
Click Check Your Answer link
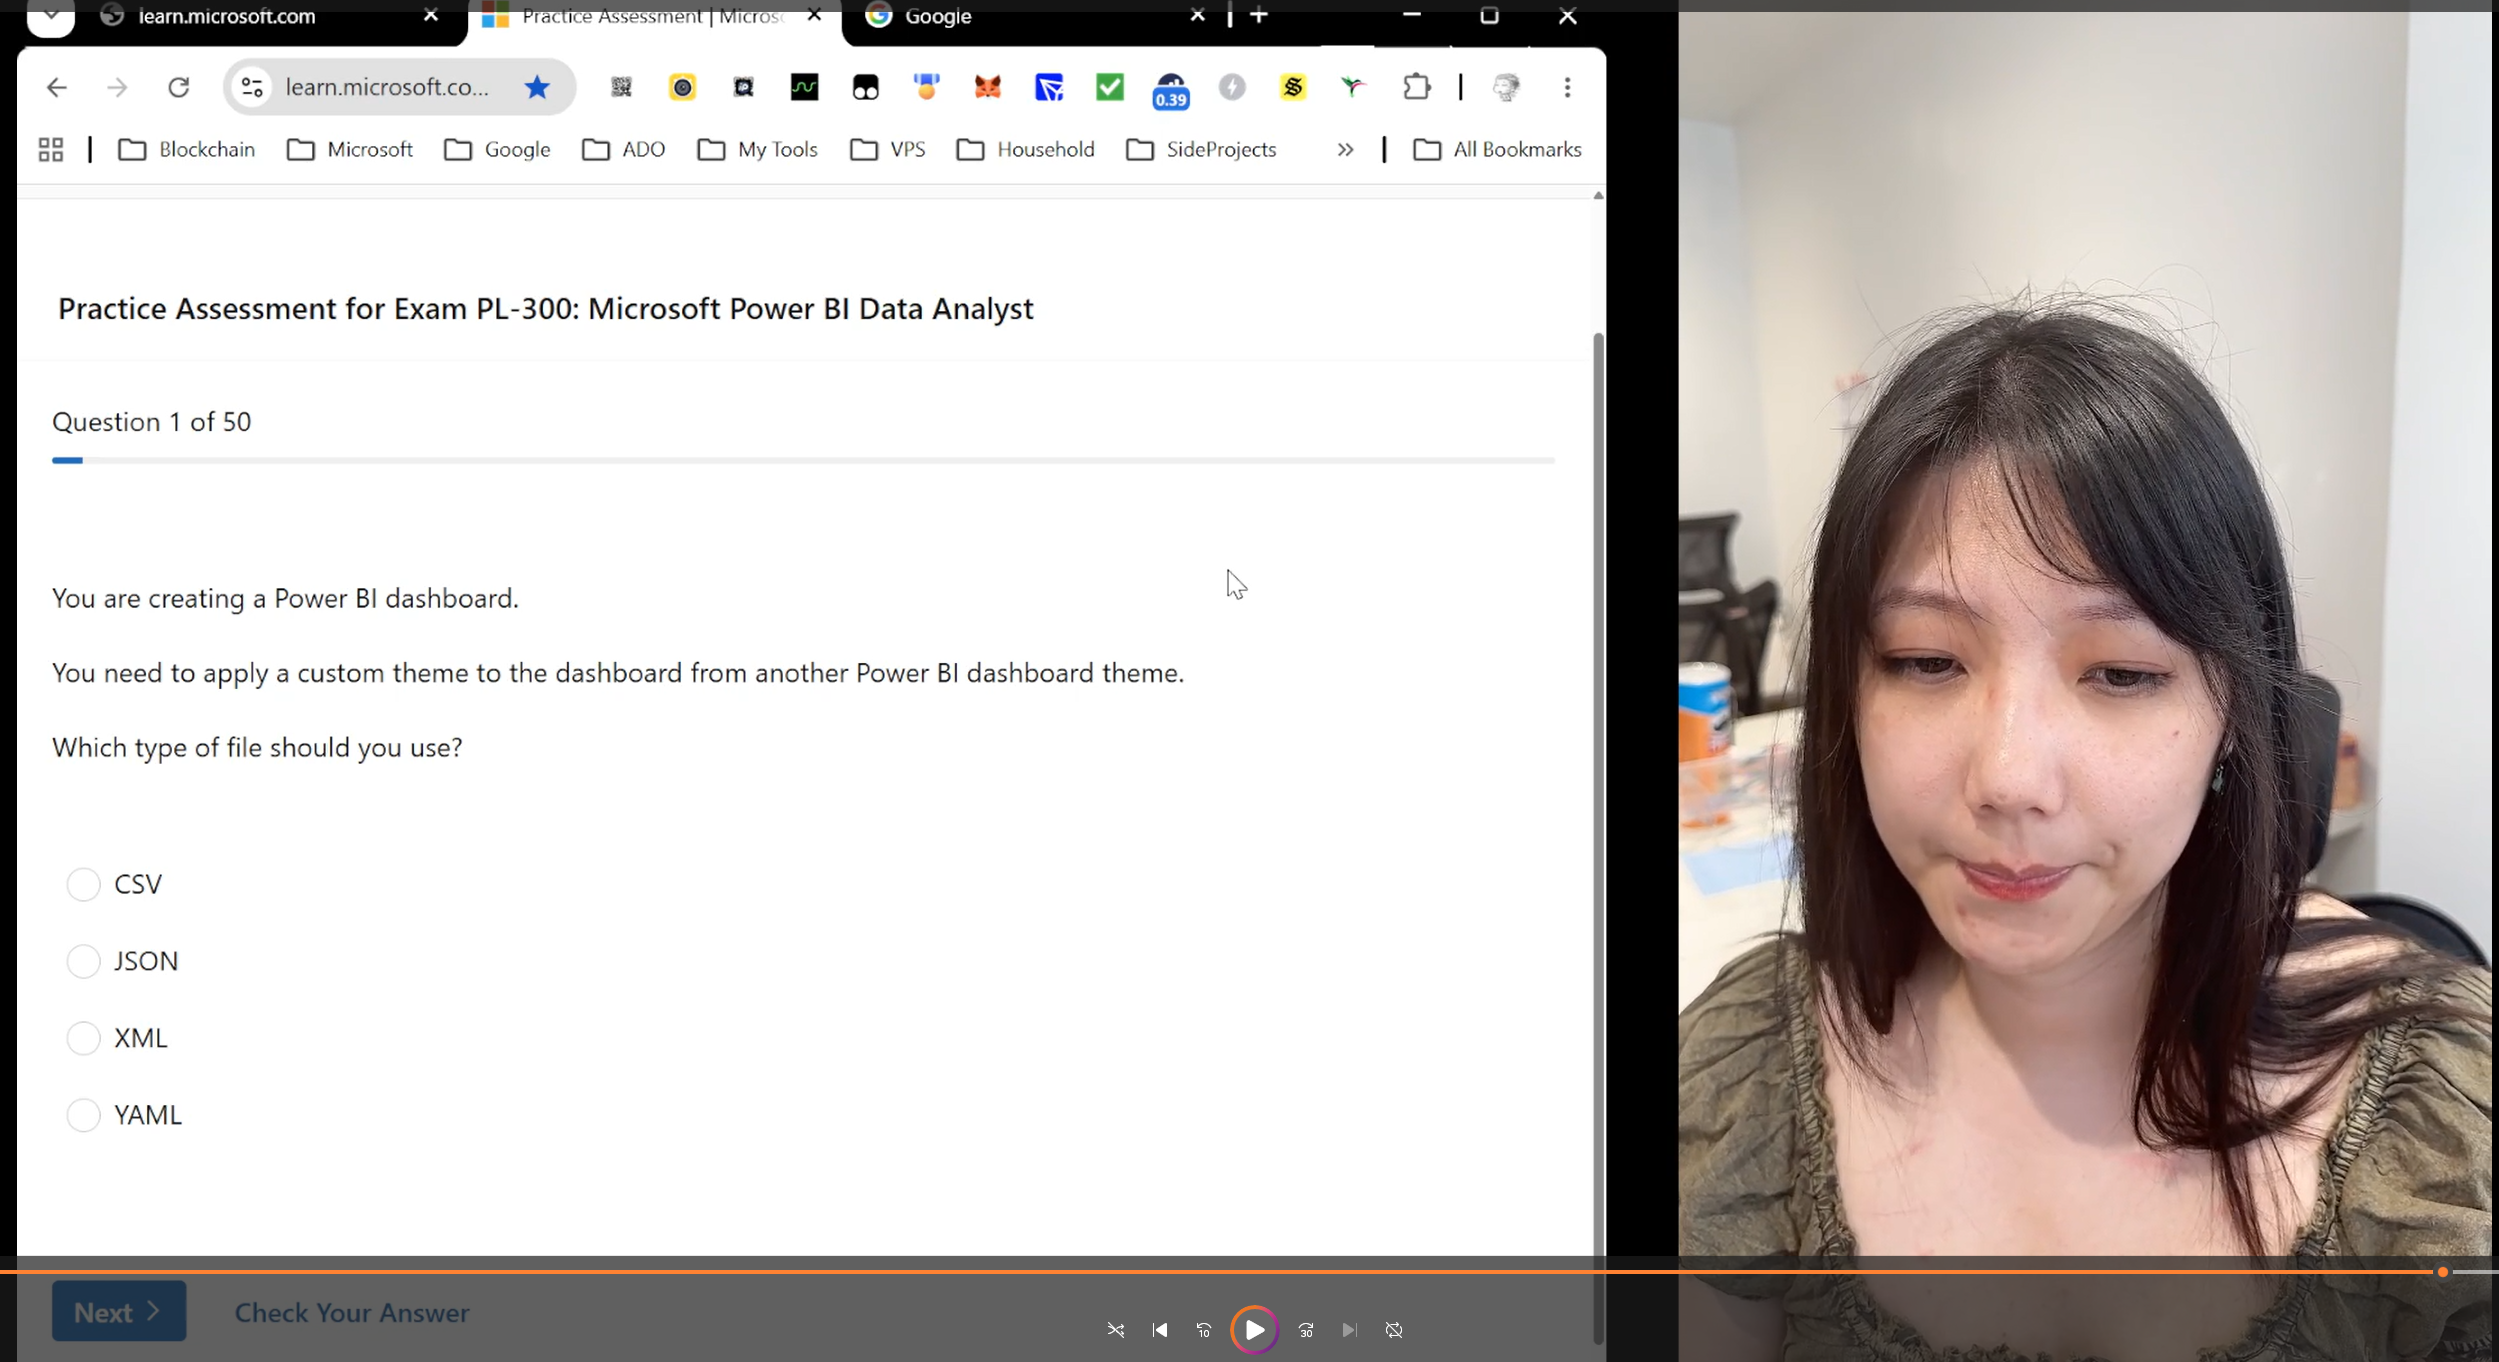352,1313
